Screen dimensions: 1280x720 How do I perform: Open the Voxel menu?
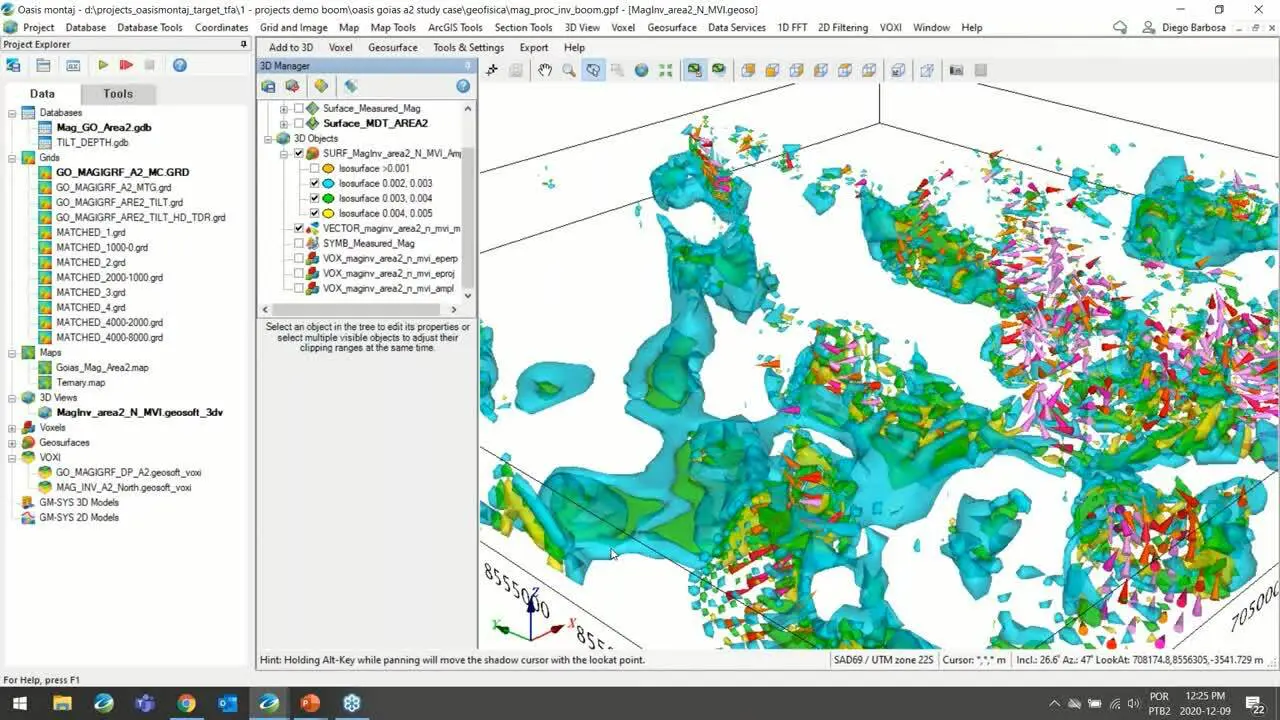coord(623,27)
